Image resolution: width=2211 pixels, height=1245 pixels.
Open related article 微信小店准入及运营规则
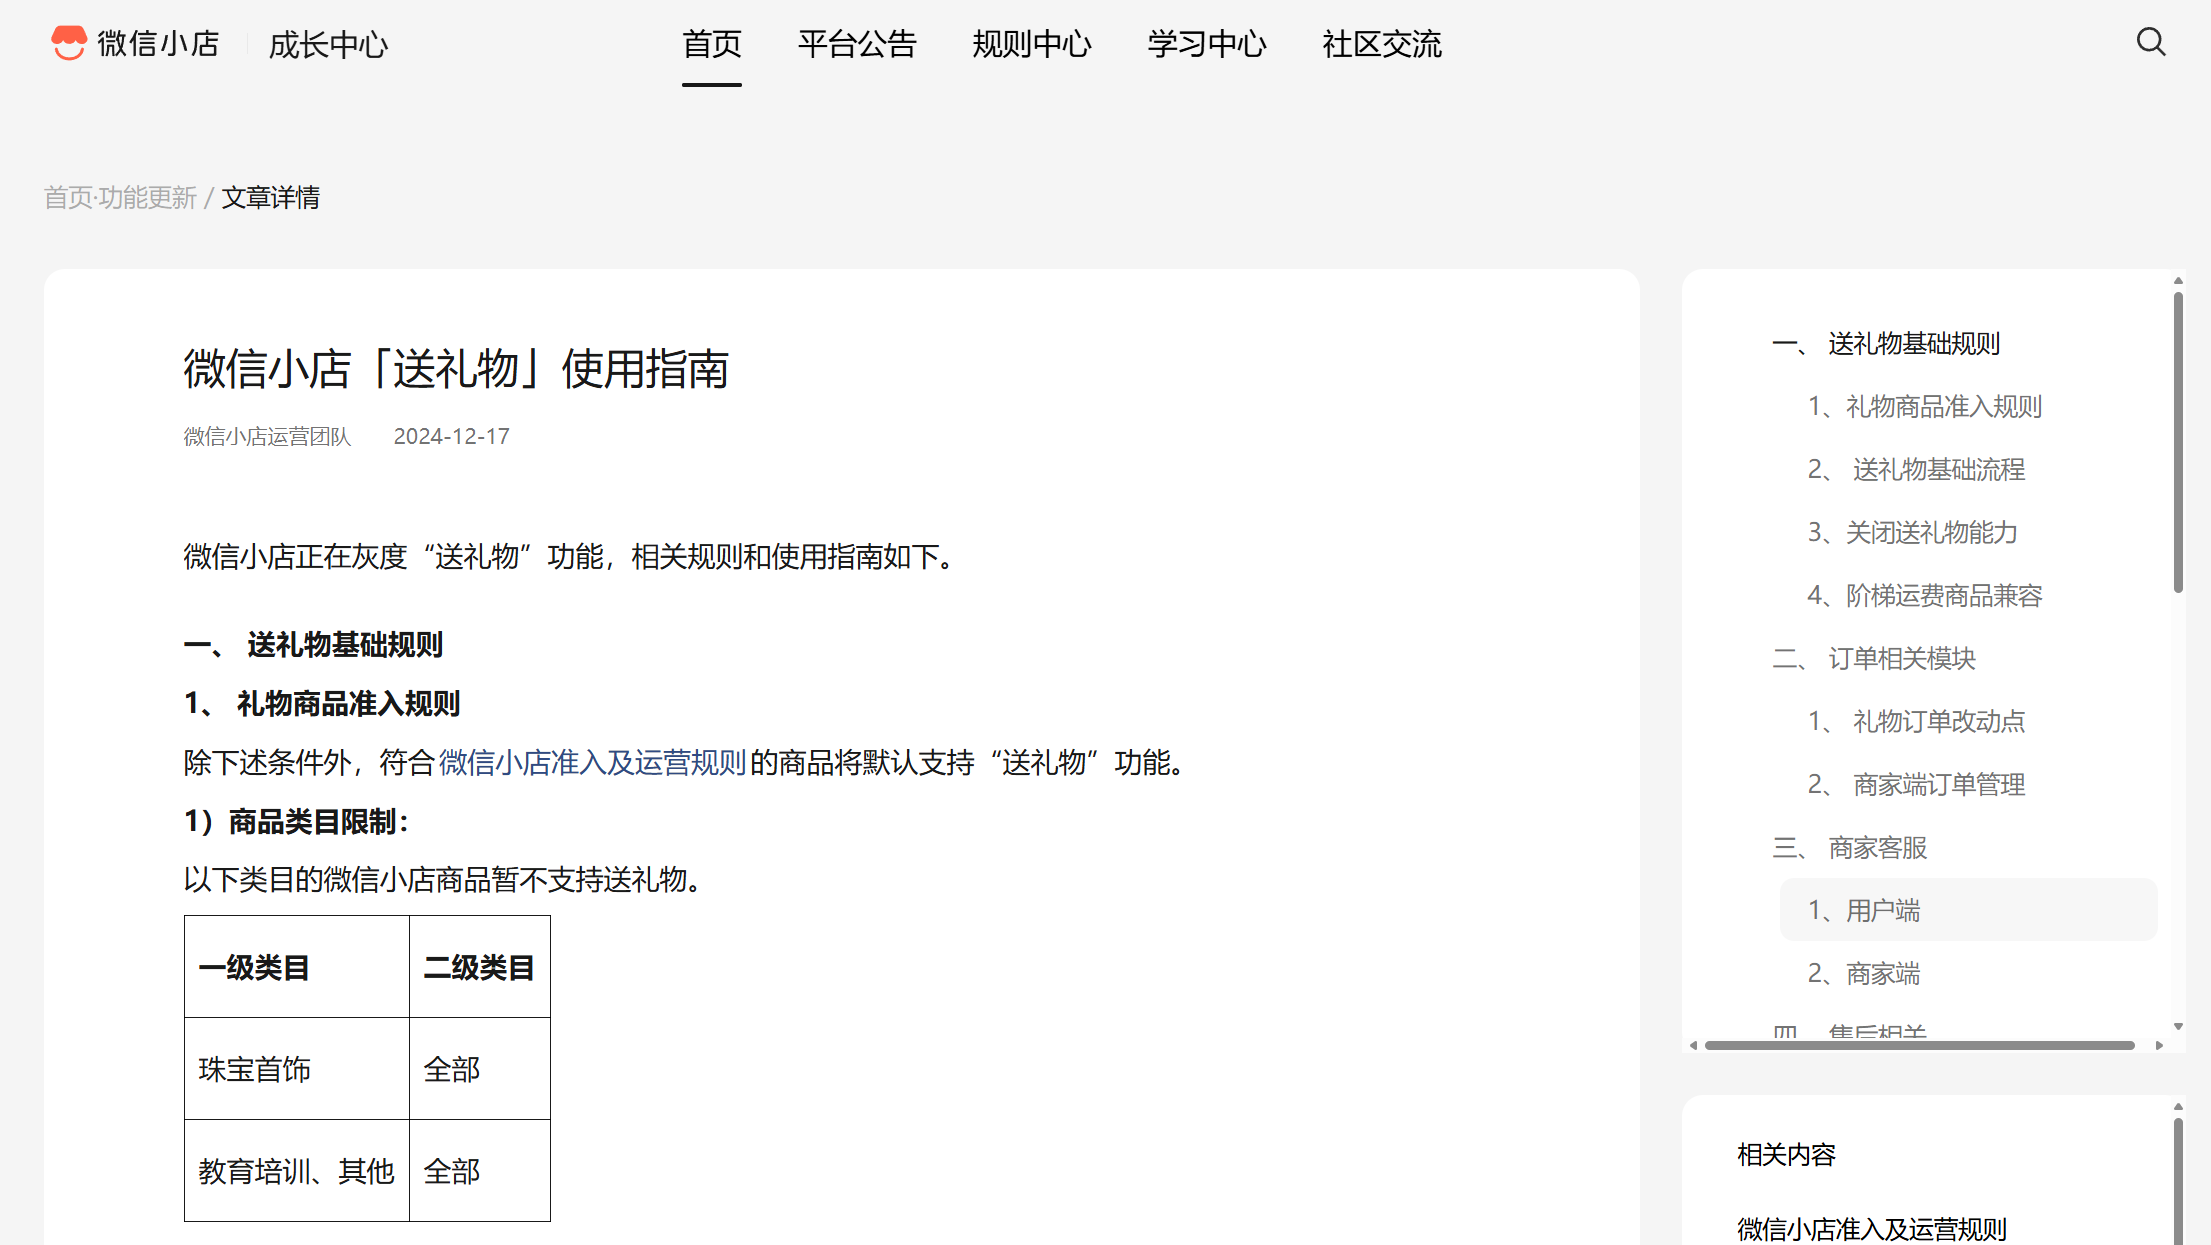(1872, 1229)
